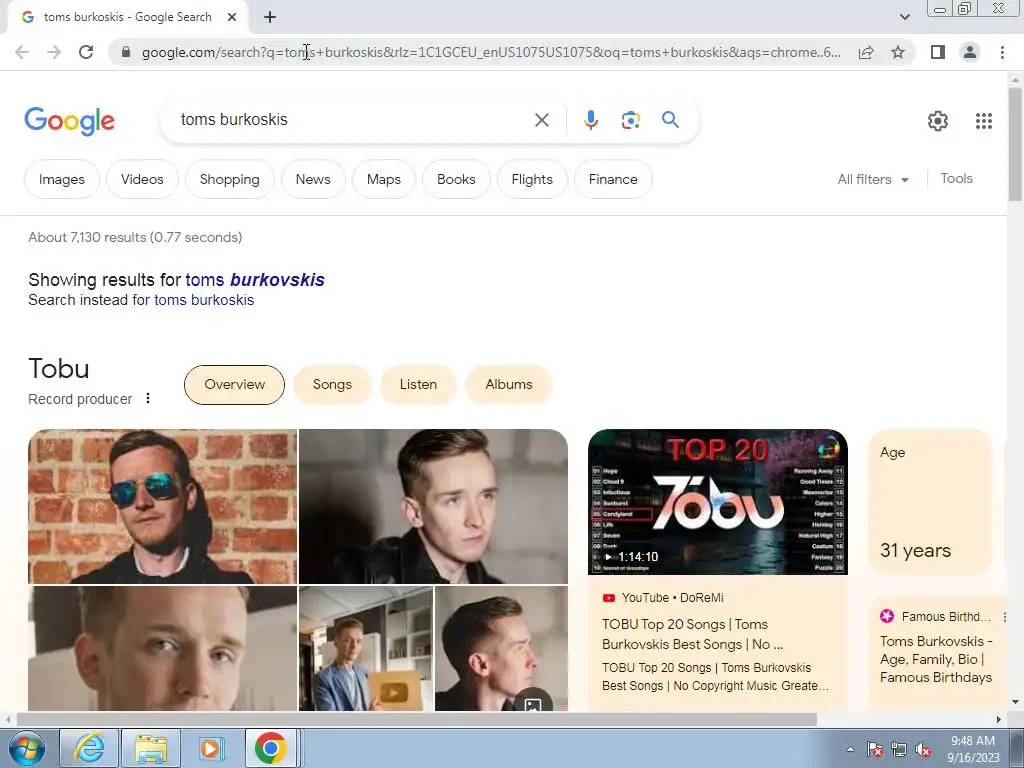Switch to Flights results
The width and height of the screenshot is (1024, 768).
(532, 179)
